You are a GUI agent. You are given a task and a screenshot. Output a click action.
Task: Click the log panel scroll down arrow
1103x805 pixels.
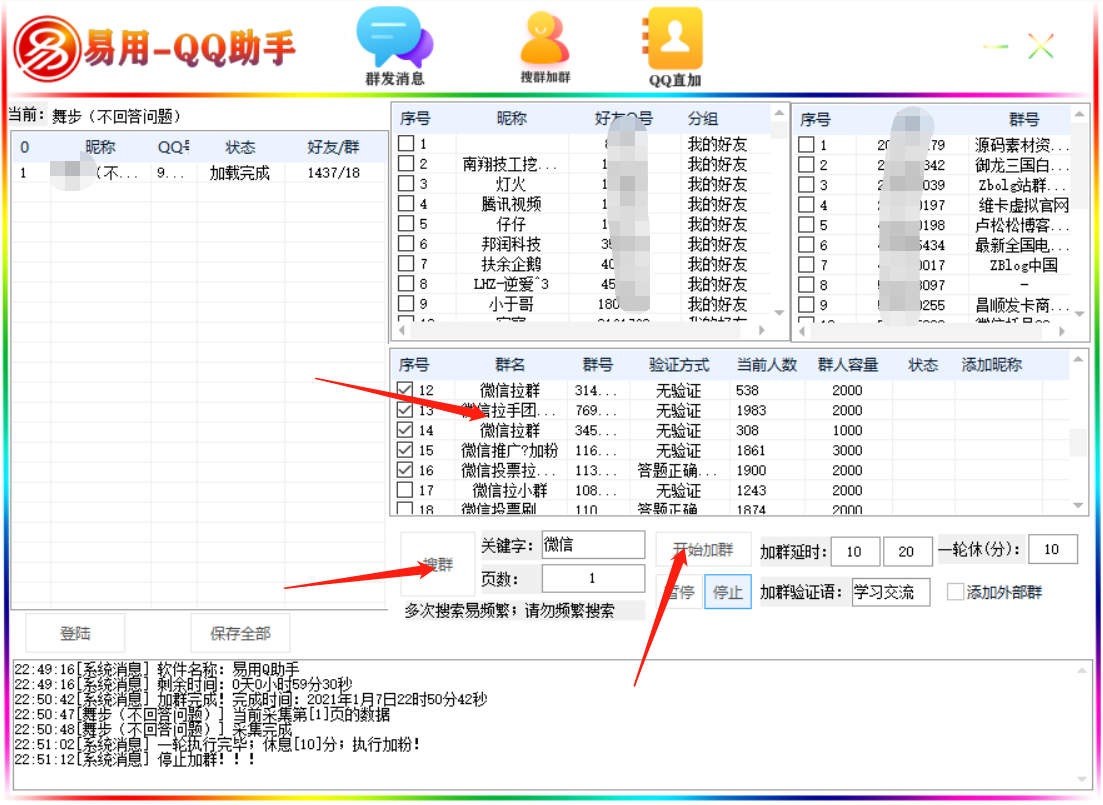pyautogui.click(x=1082, y=779)
